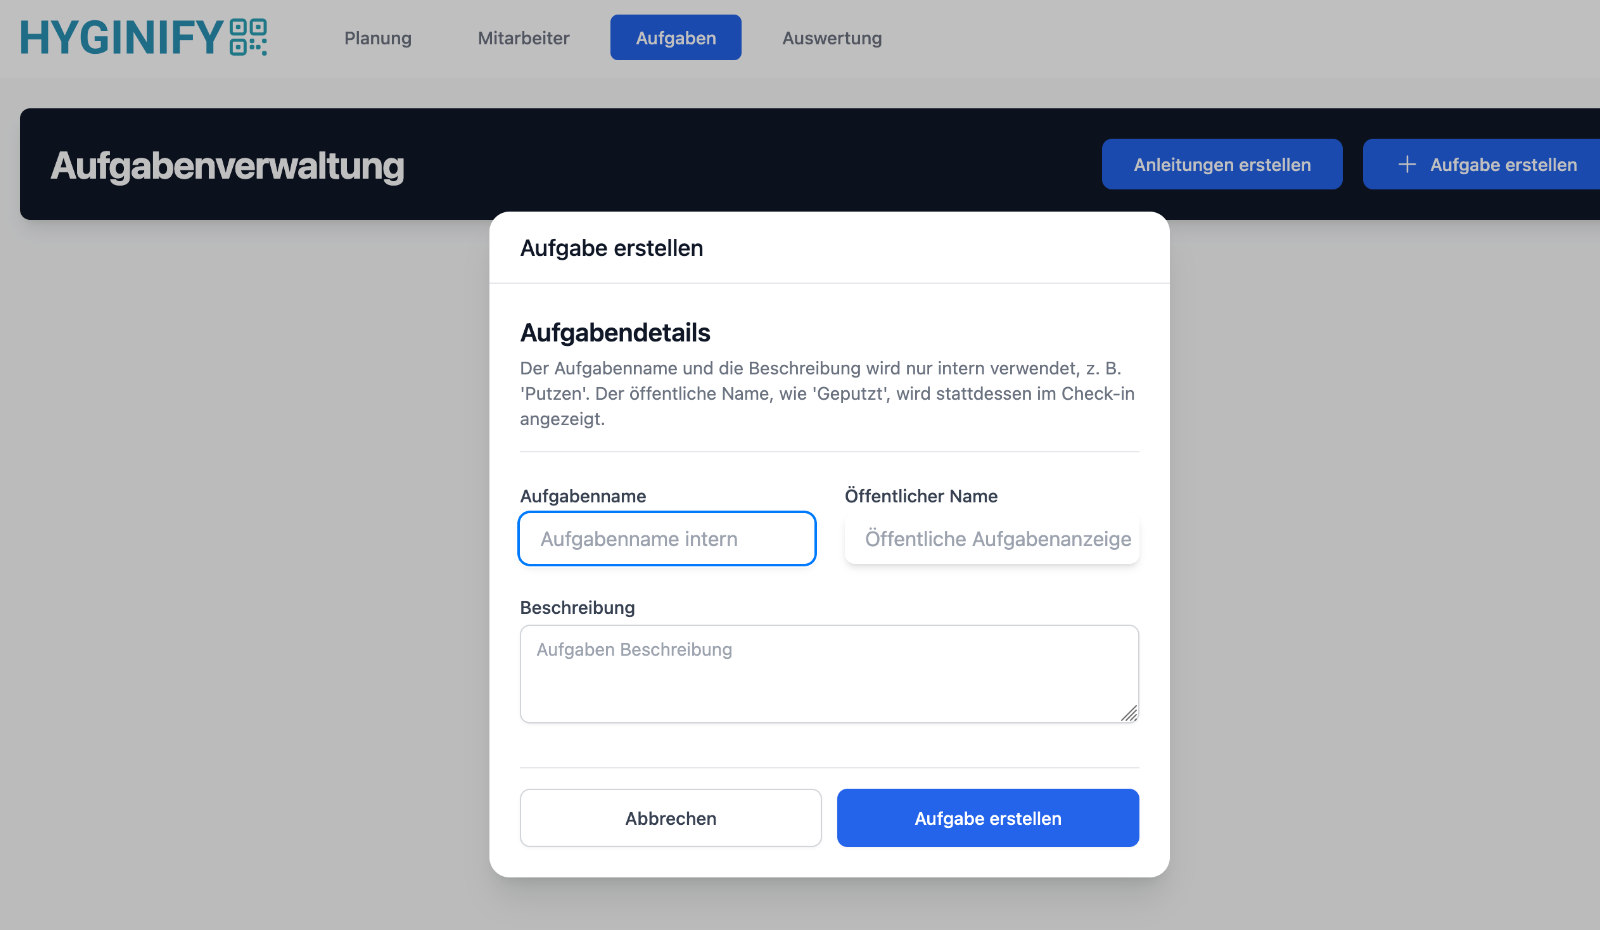
Task: Click the Aufgabenverwaltung page heading
Action: coord(228,166)
